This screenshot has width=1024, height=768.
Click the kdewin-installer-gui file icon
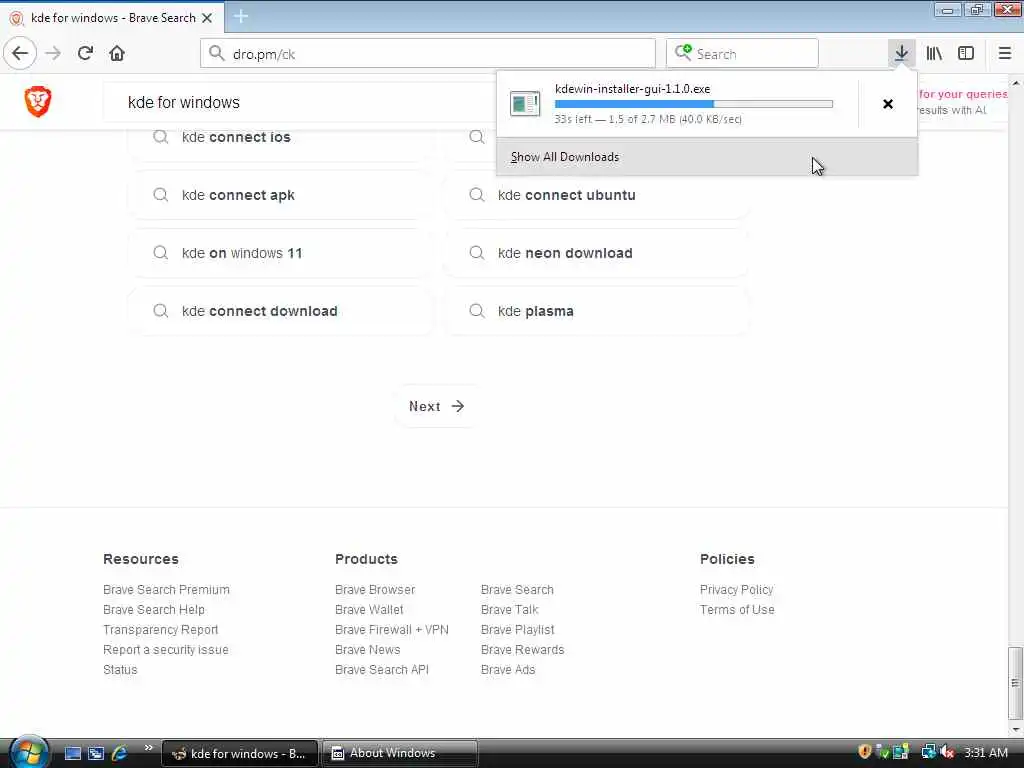tap(525, 103)
